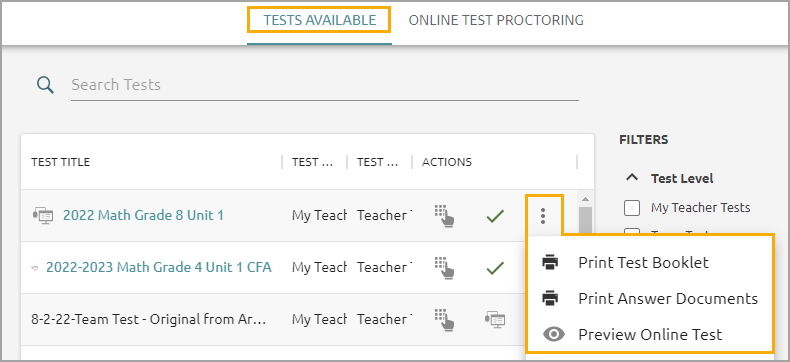Viewport: 790px width, 362px height.
Task: Select the Tests Available tab
Action: (x=319, y=20)
